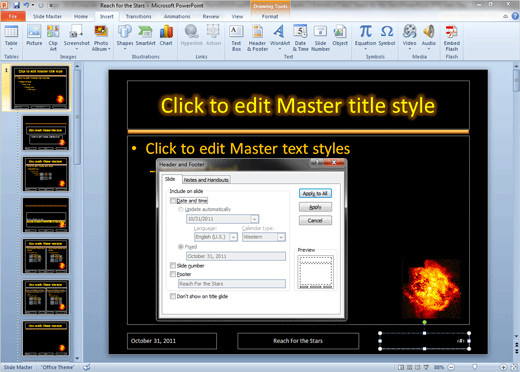Click the Date & Time icon
Image resolution: width=520 pixels, height=372 pixels.
(x=300, y=37)
